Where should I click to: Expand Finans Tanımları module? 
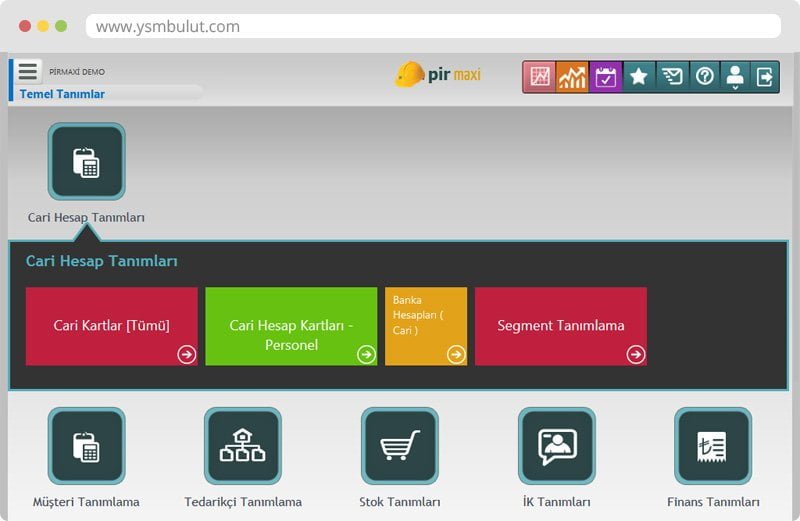click(x=713, y=446)
